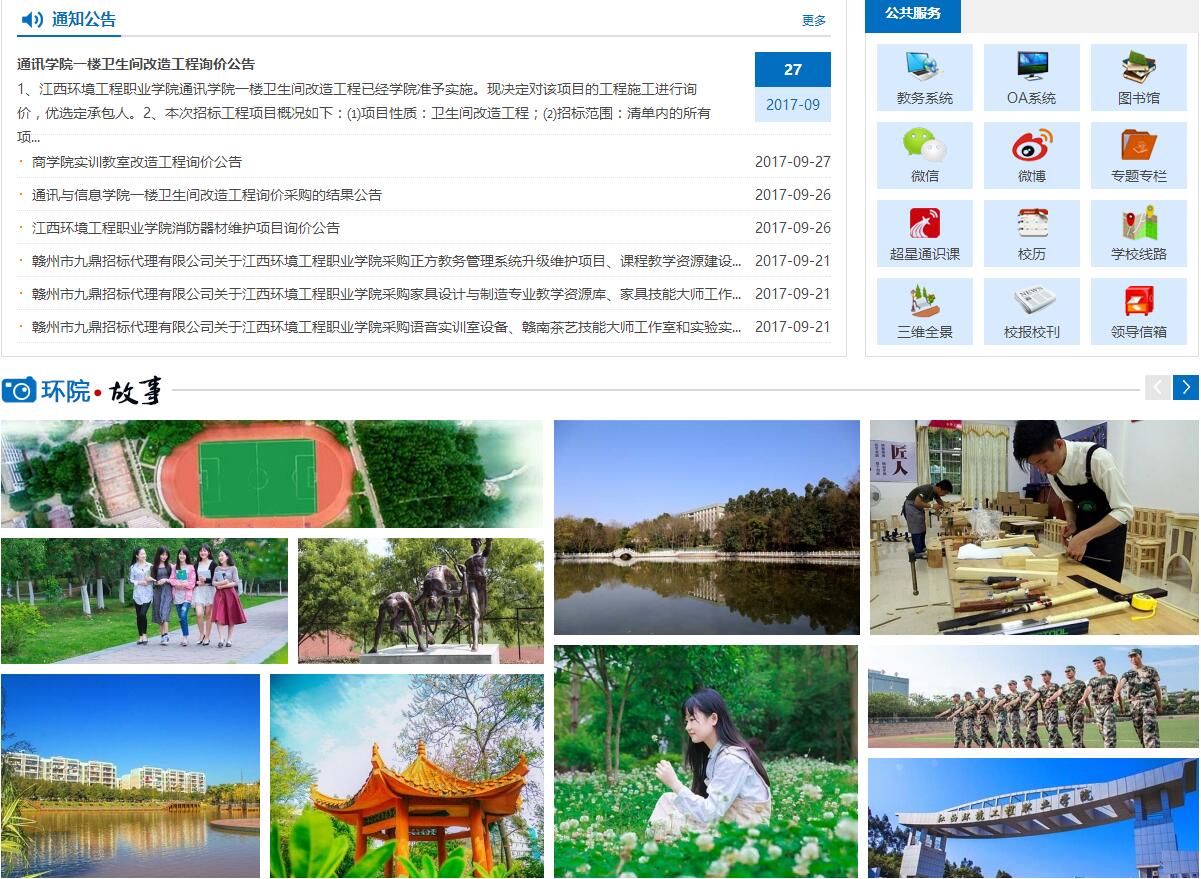Click the OA系统 monitor icon
Viewport: 1201px width, 879px height.
(x=1031, y=68)
